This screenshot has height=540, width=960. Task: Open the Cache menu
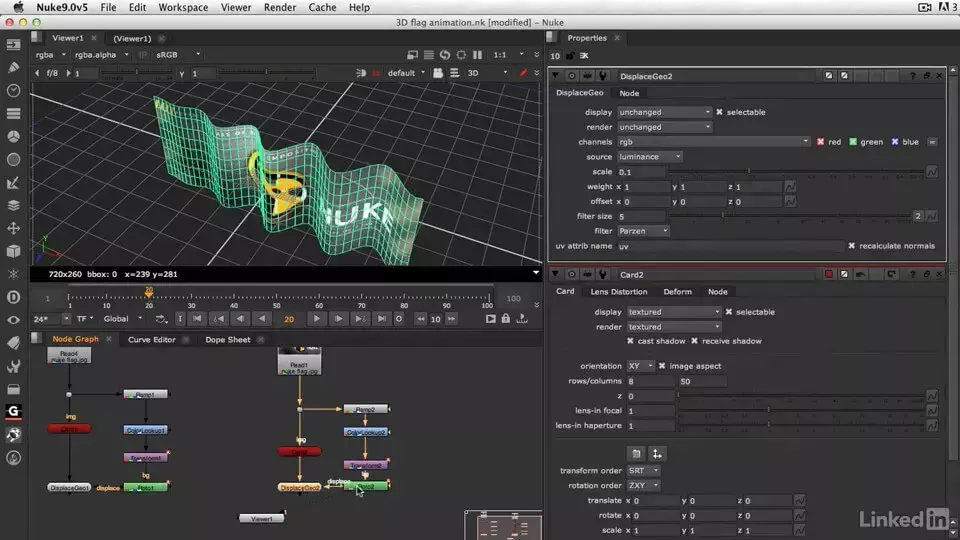pos(322,7)
